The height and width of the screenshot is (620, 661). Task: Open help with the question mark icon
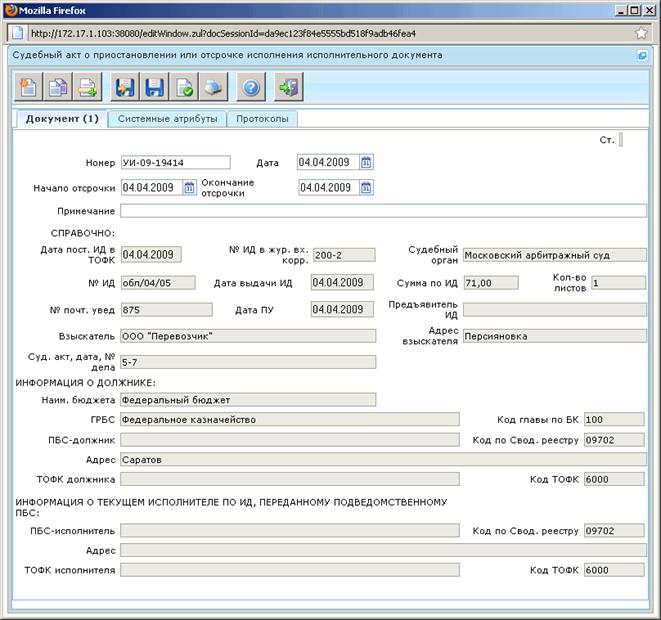coord(251,87)
